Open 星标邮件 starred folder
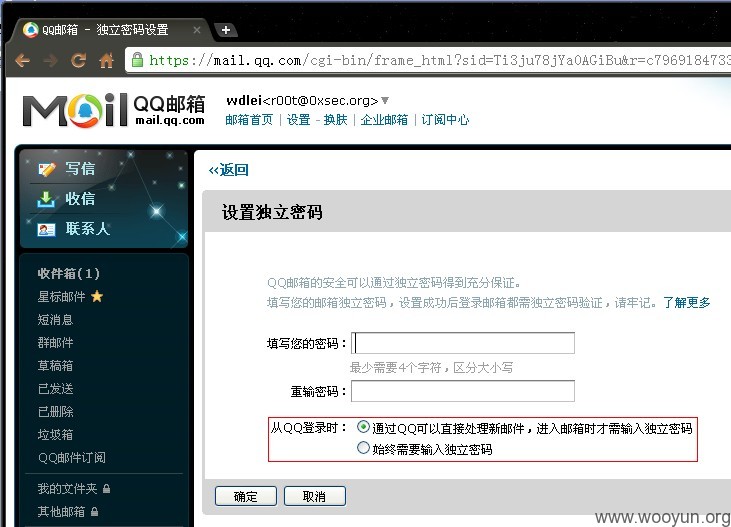731x527 pixels. point(62,297)
